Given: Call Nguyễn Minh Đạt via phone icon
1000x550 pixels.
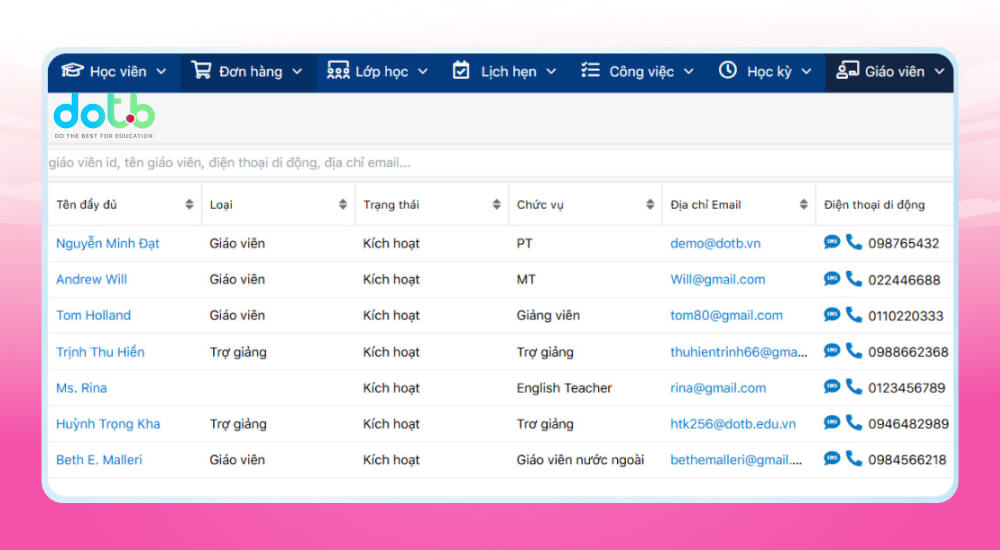Looking at the screenshot, I should tap(853, 242).
